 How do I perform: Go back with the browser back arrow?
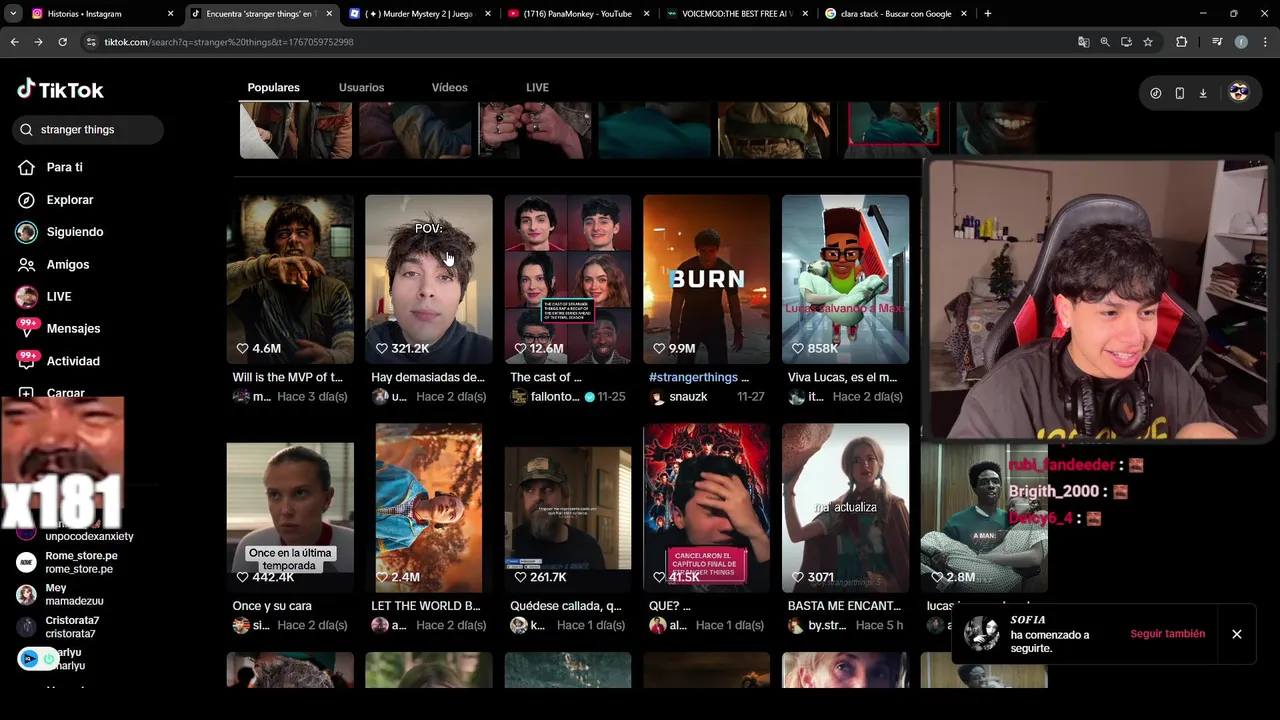pos(14,42)
